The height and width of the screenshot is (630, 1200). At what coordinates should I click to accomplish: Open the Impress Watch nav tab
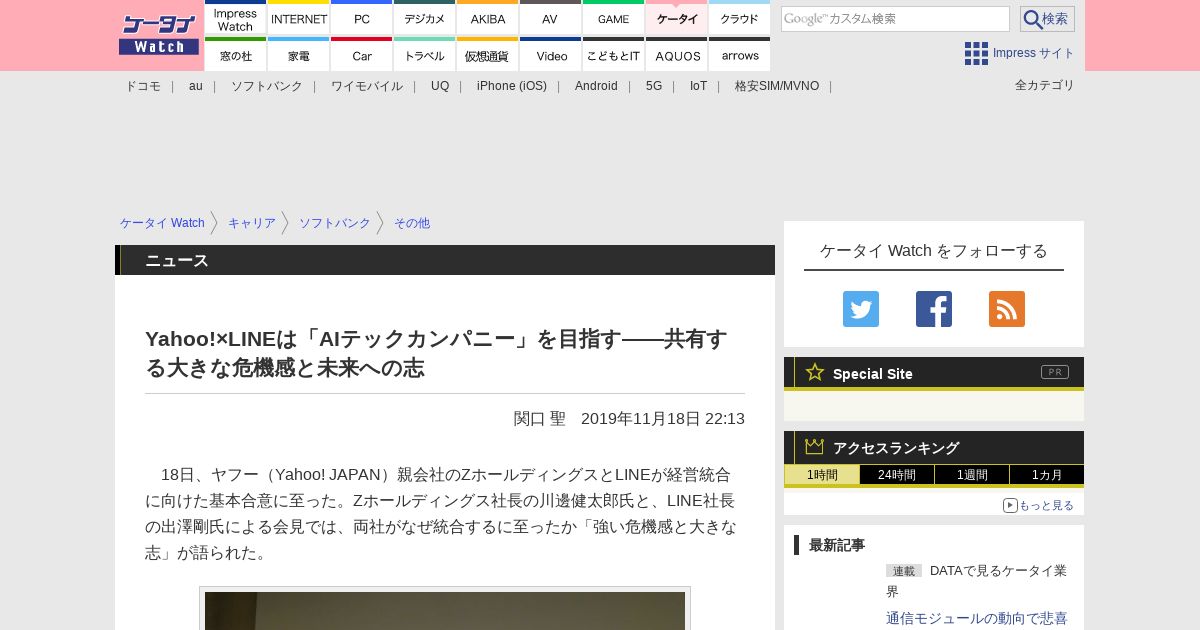pos(235,18)
